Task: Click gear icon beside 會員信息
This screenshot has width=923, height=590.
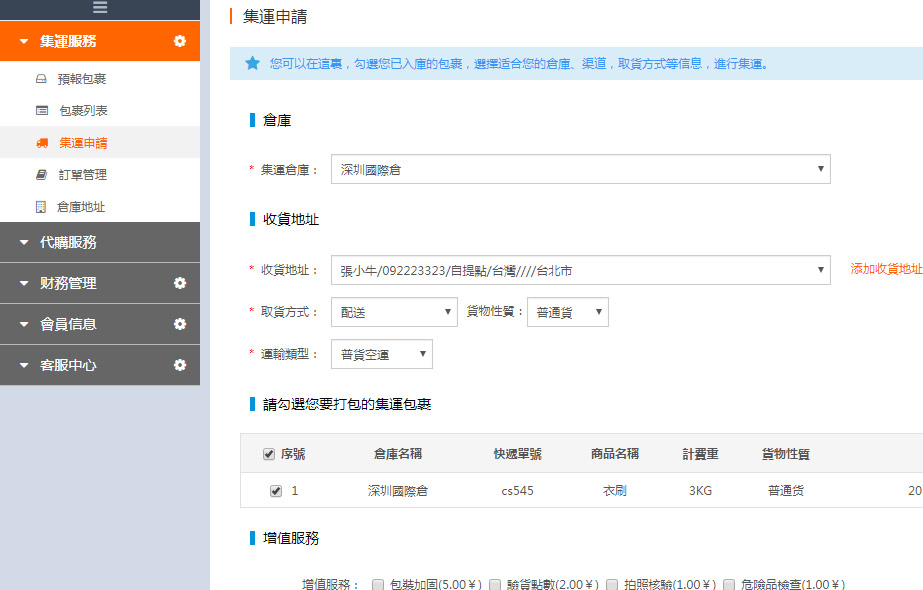Action: (180, 324)
